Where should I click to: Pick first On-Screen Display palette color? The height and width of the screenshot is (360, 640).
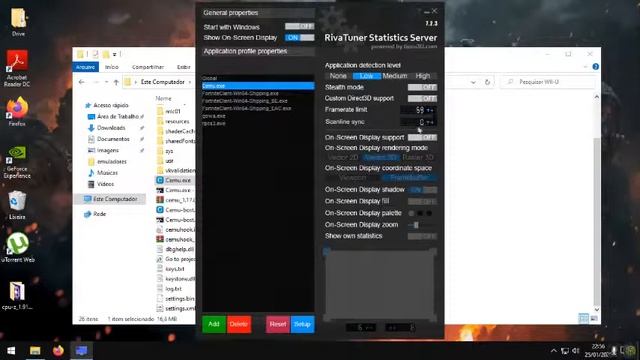point(411,213)
